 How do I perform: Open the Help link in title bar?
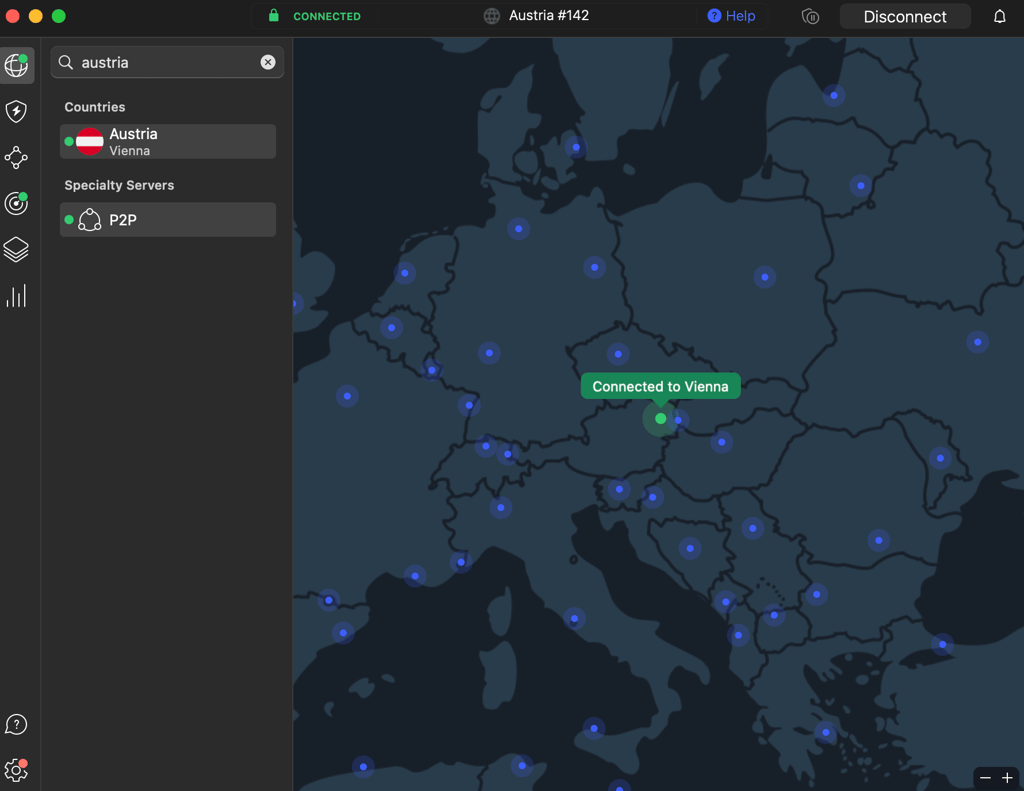pos(731,16)
